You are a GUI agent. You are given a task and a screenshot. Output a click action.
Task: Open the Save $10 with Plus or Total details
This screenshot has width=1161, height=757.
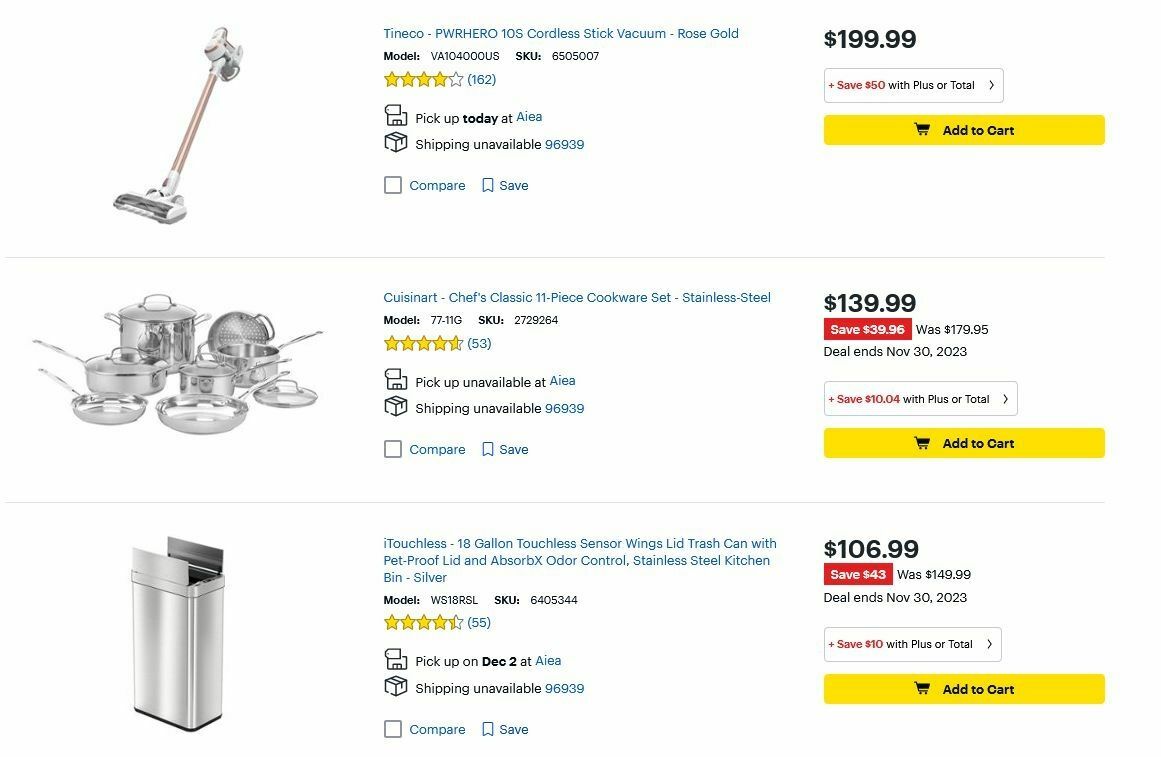(x=911, y=644)
